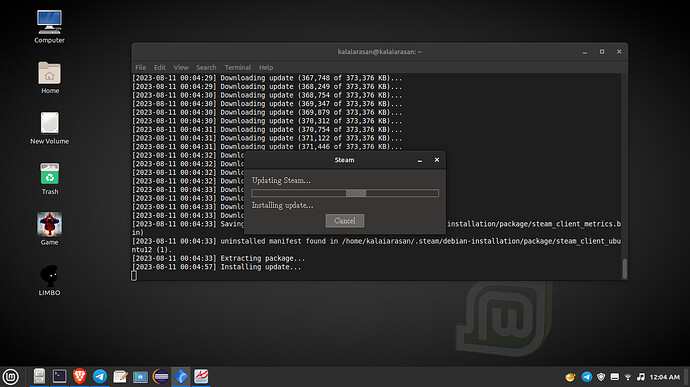Open Telegram from the taskbar launcher
This screenshot has width=690, height=387.
coord(100,376)
